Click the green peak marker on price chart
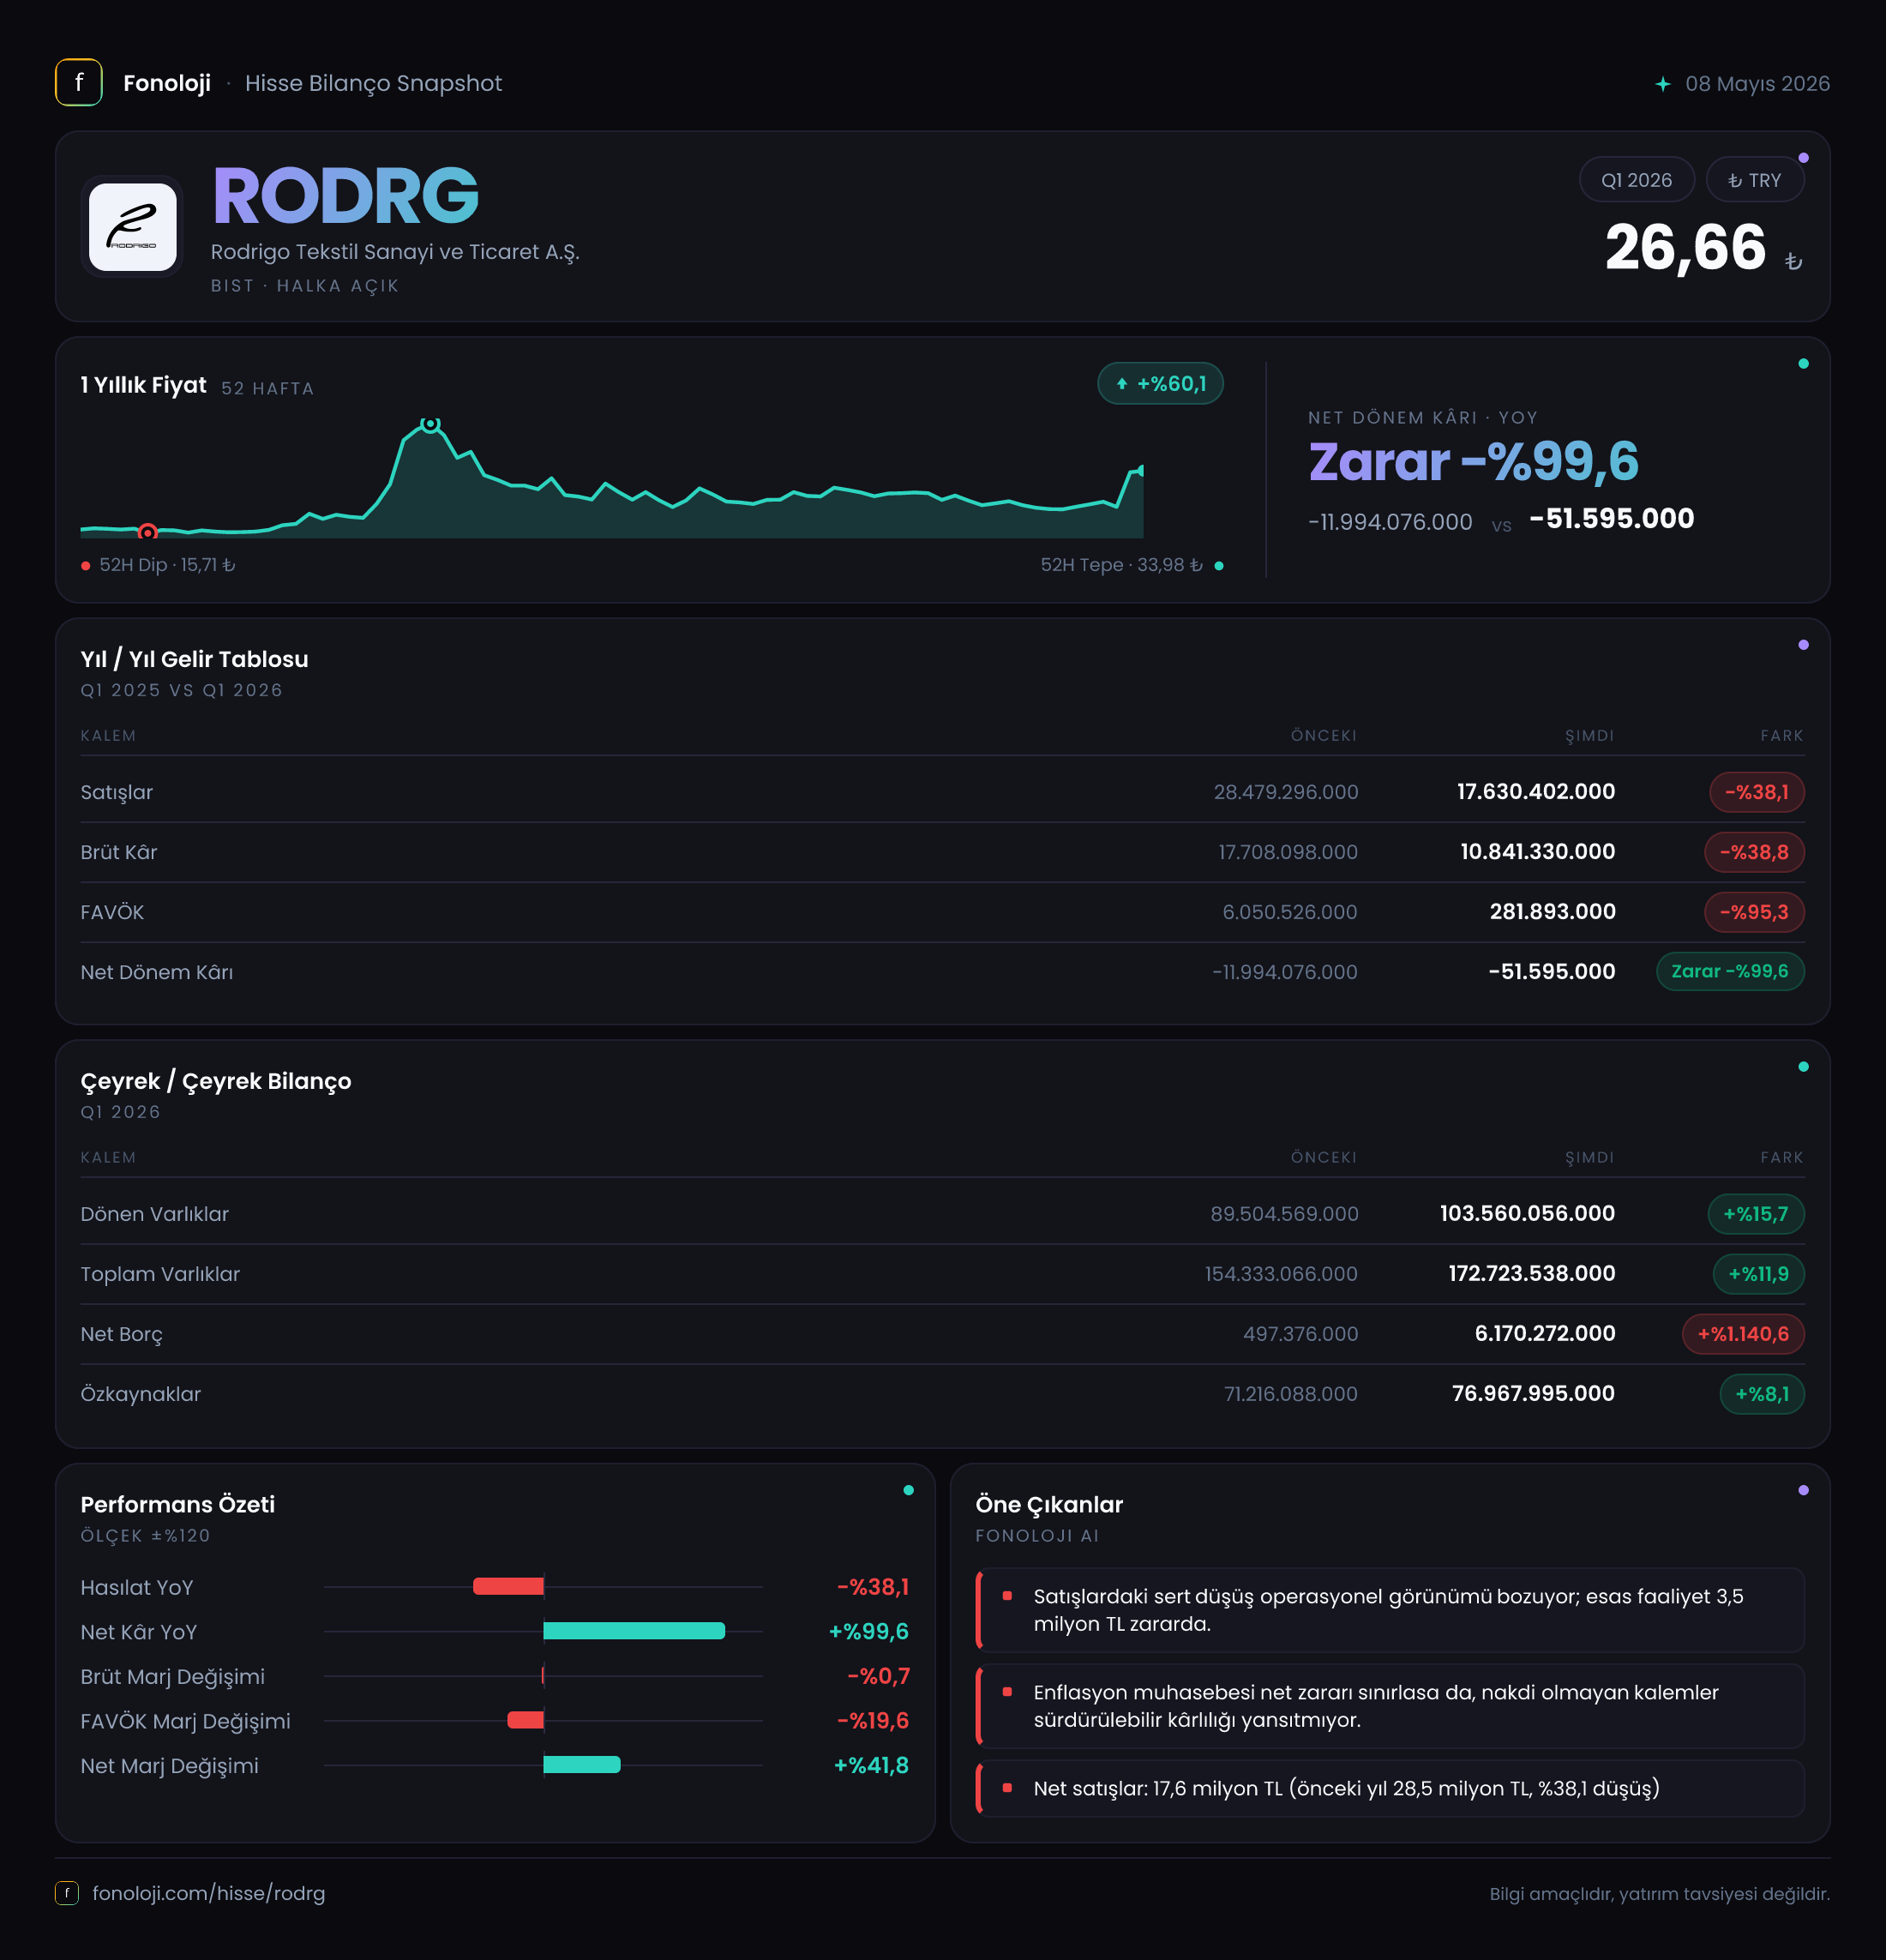The height and width of the screenshot is (1960, 1886). pos(430,424)
